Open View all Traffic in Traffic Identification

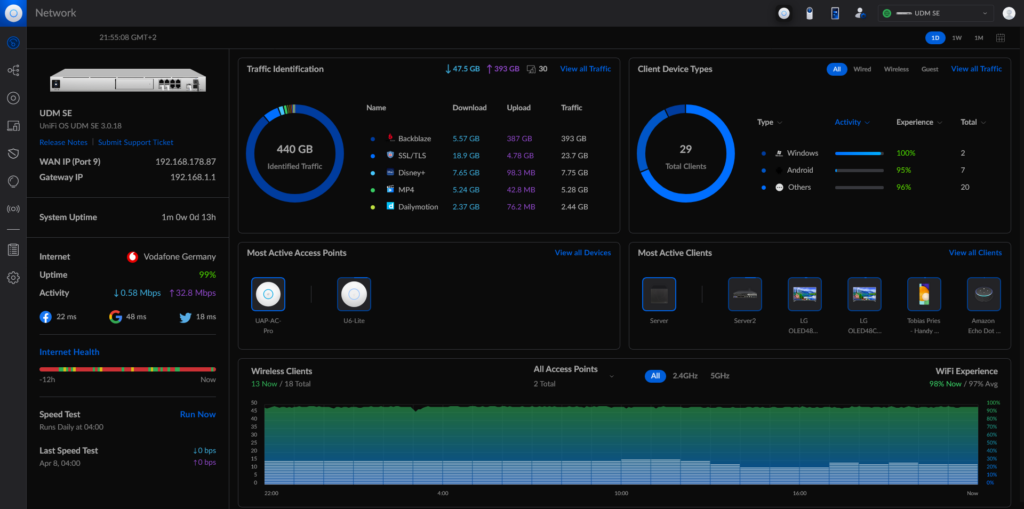pos(585,69)
